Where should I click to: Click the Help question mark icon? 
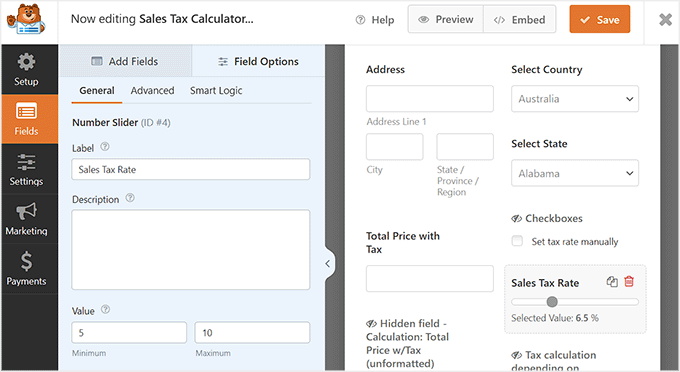(x=360, y=20)
